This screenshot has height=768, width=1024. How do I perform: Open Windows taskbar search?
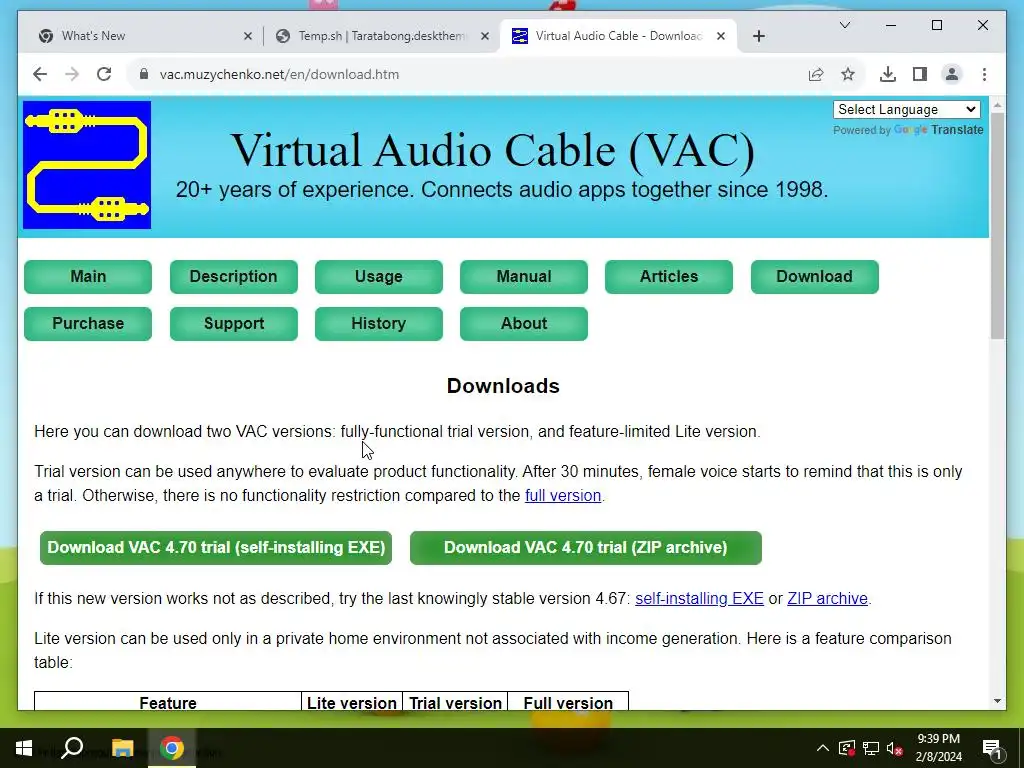(x=72, y=748)
